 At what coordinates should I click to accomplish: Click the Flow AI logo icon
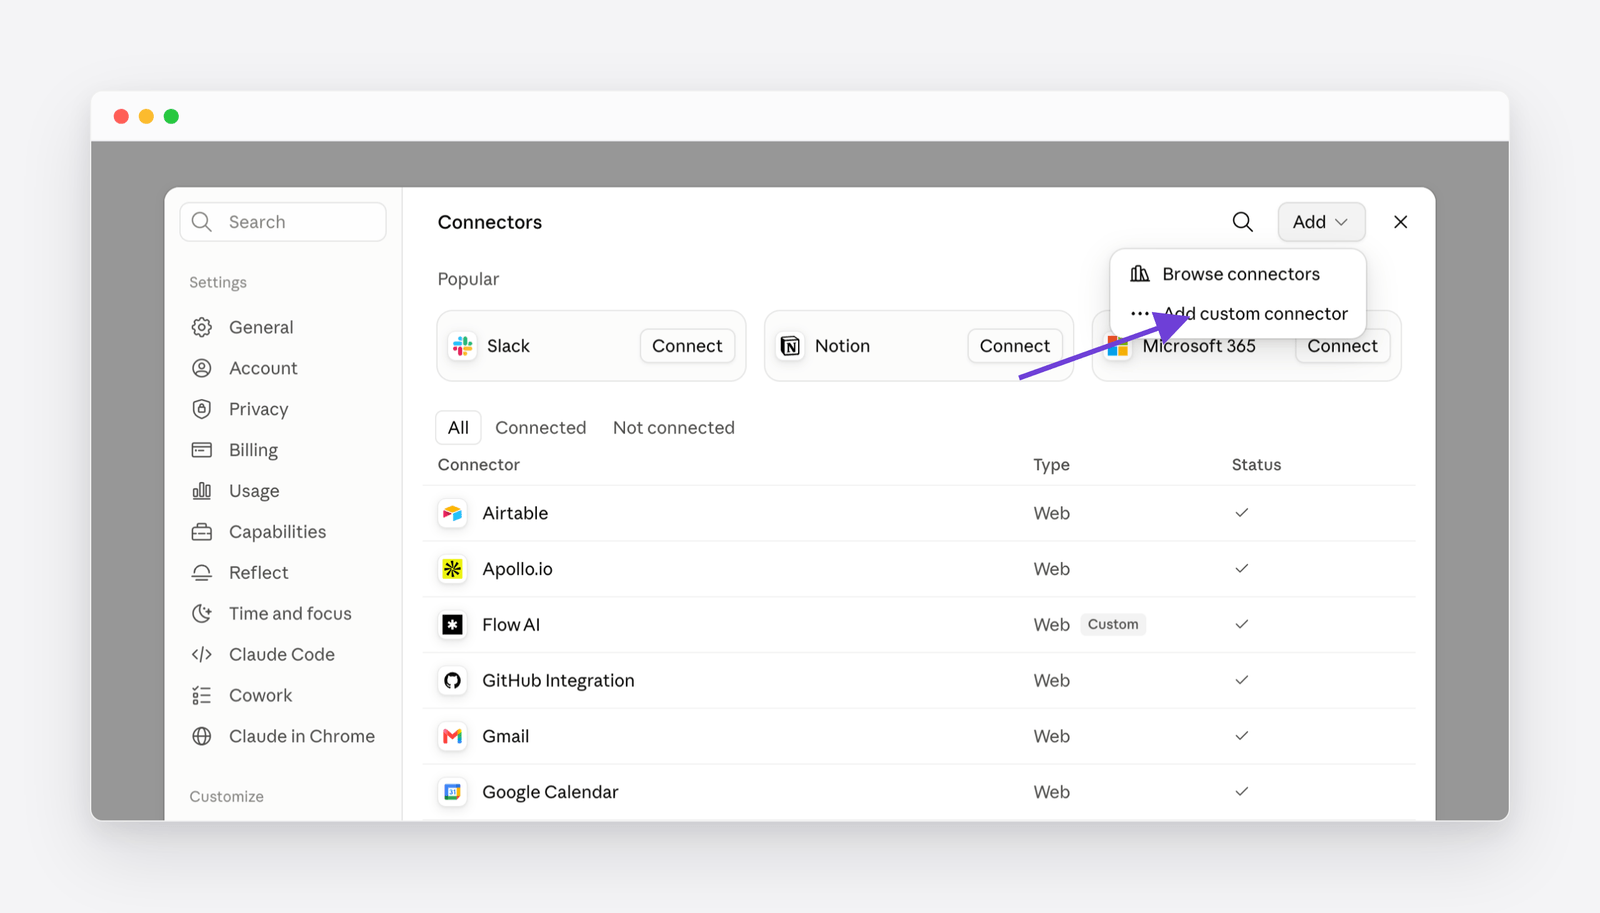[x=453, y=625]
